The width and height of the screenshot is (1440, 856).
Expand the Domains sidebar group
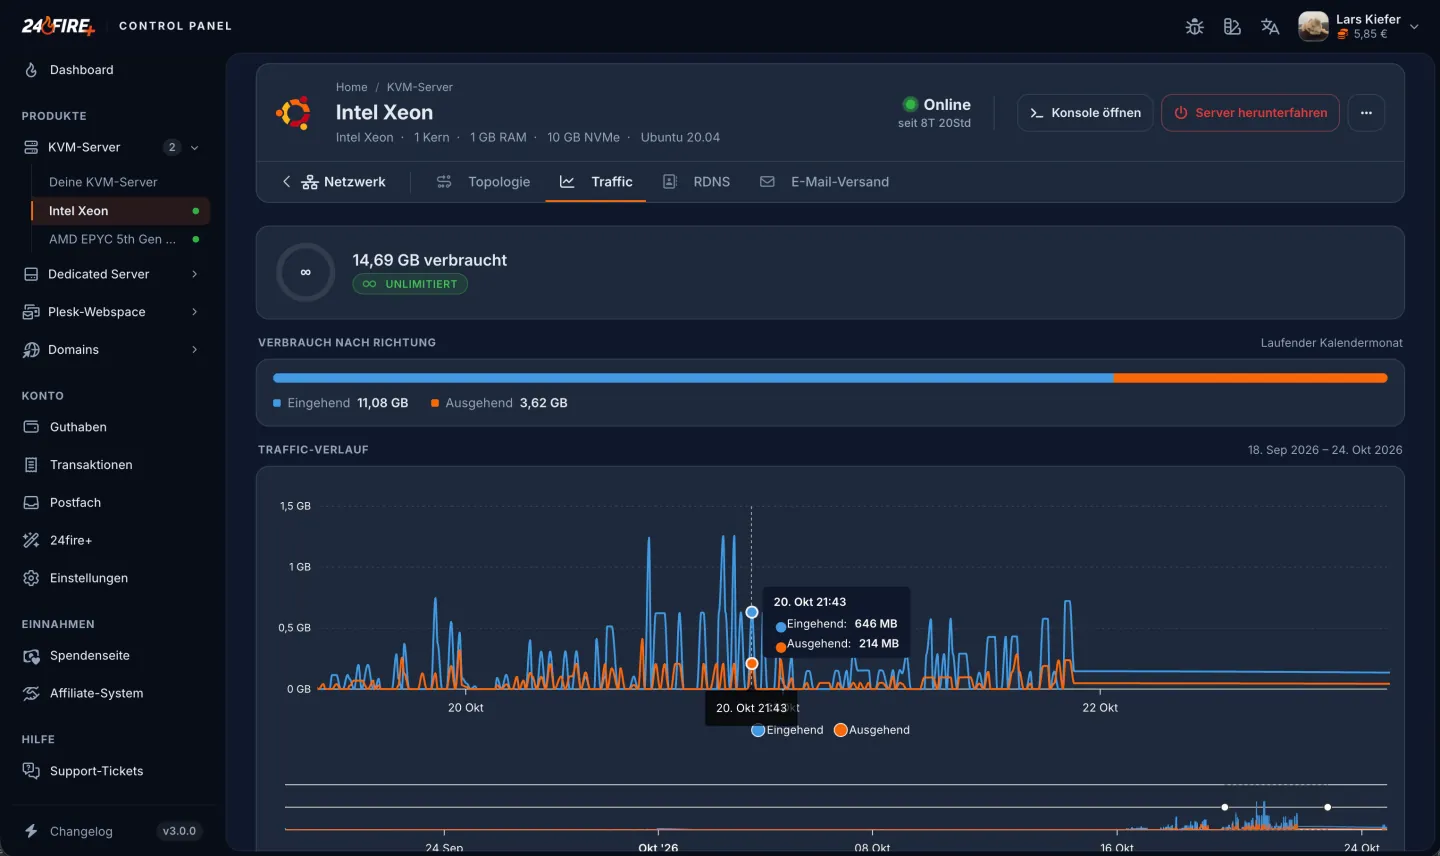coord(194,350)
